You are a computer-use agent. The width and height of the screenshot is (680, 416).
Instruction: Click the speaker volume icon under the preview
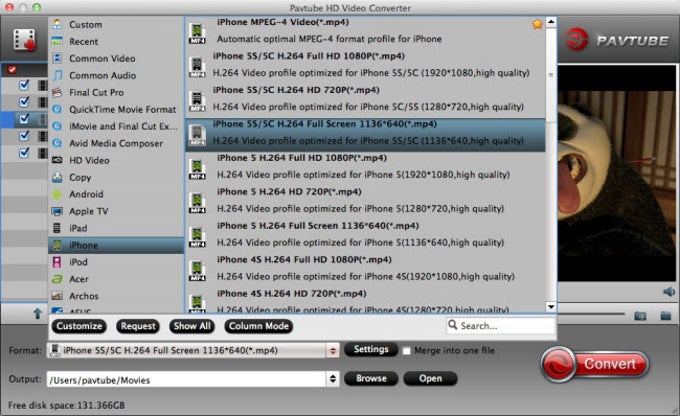tap(669, 292)
